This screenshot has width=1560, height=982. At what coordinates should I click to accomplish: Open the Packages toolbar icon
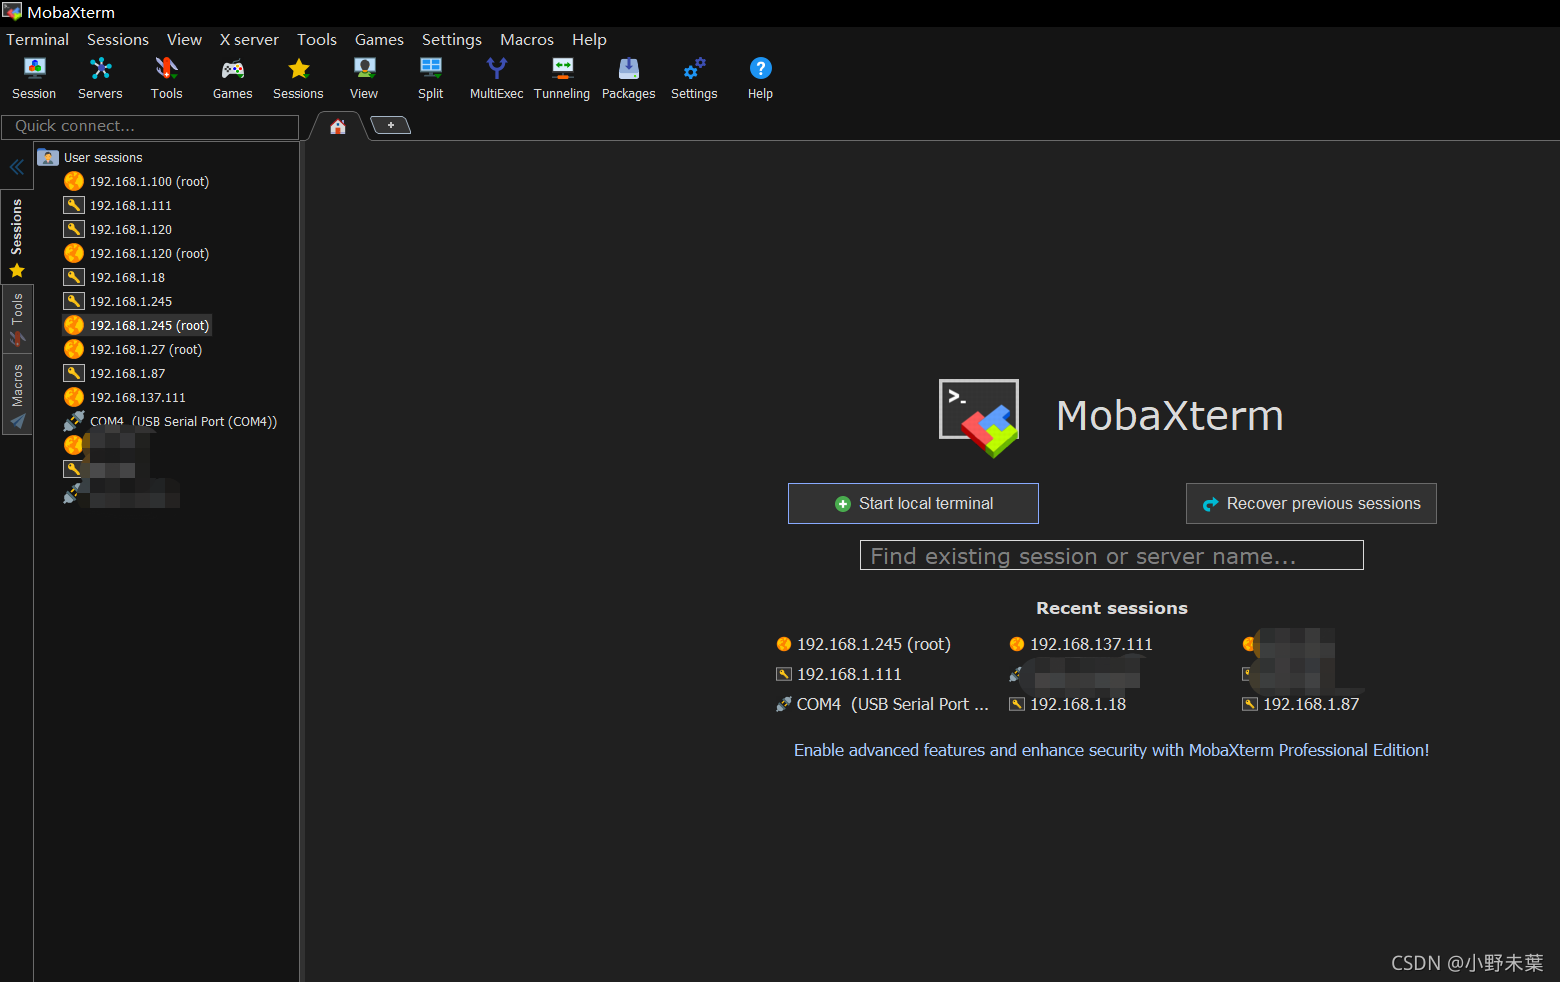click(x=628, y=78)
